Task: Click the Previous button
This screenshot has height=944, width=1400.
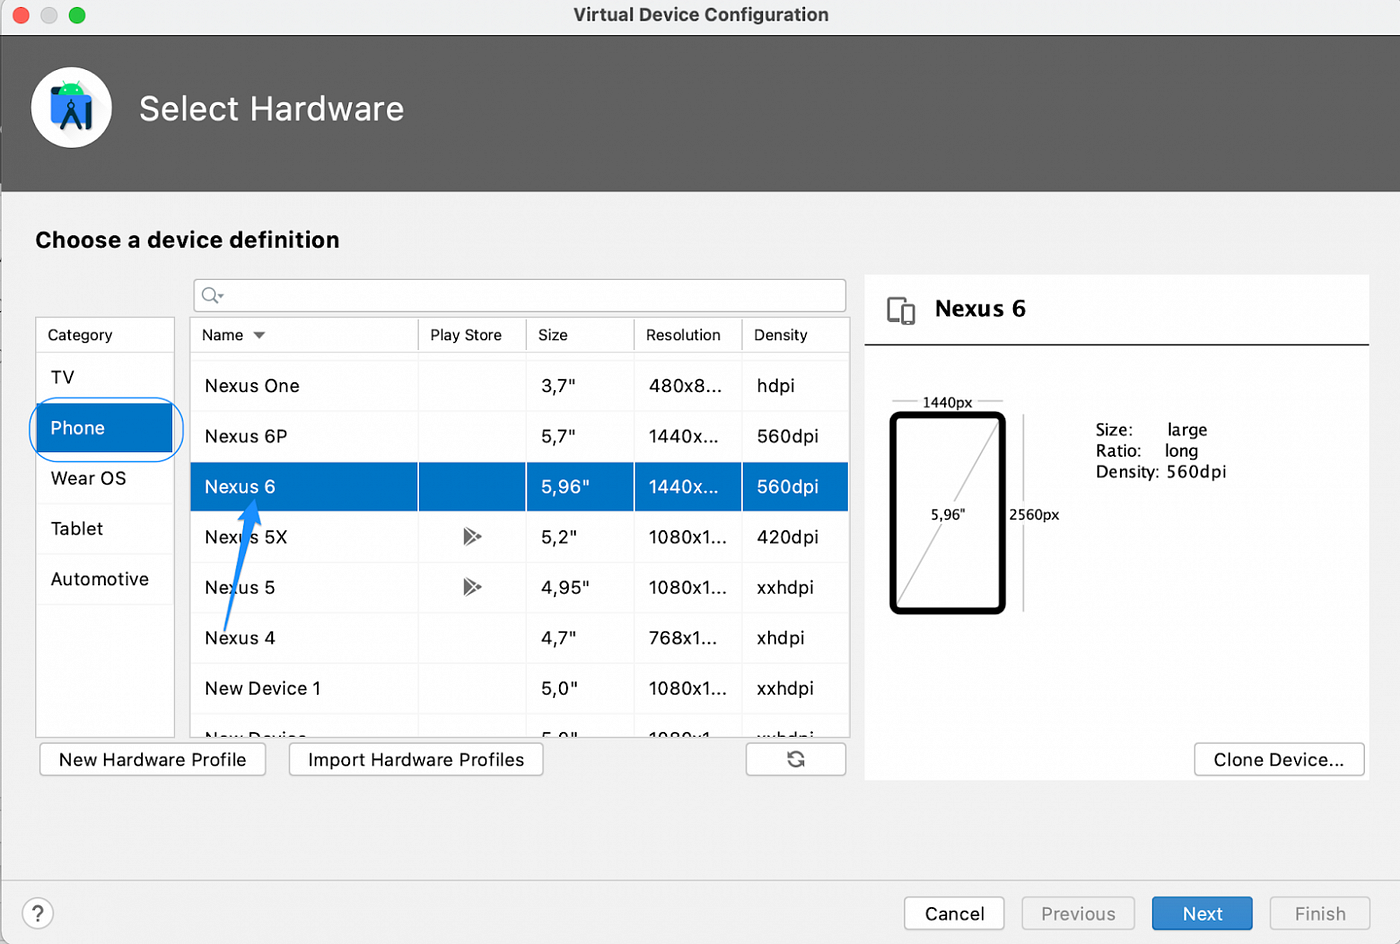Action: click(x=1078, y=913)
